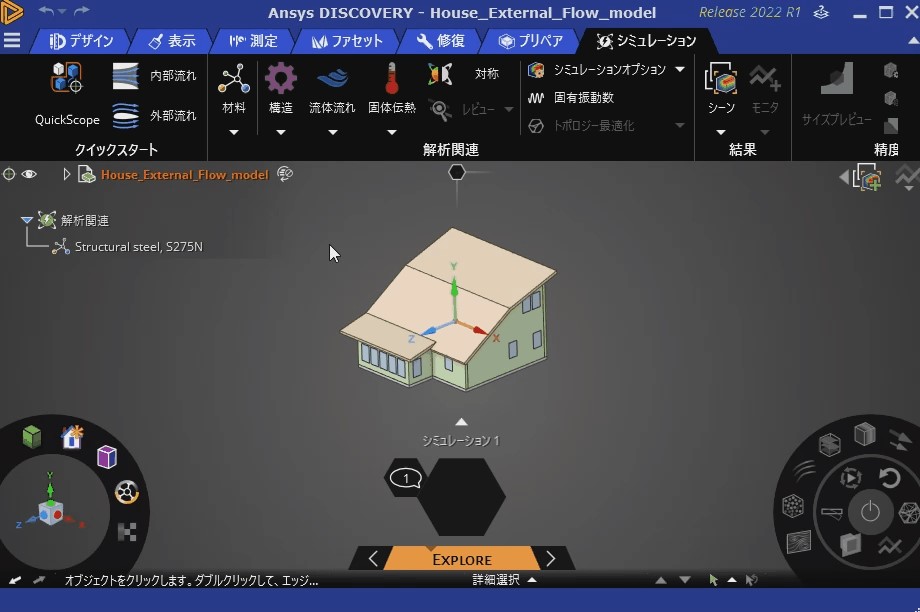Start an 外部流れ external flow setup
The image size is (920, 612).
(154, 116)
